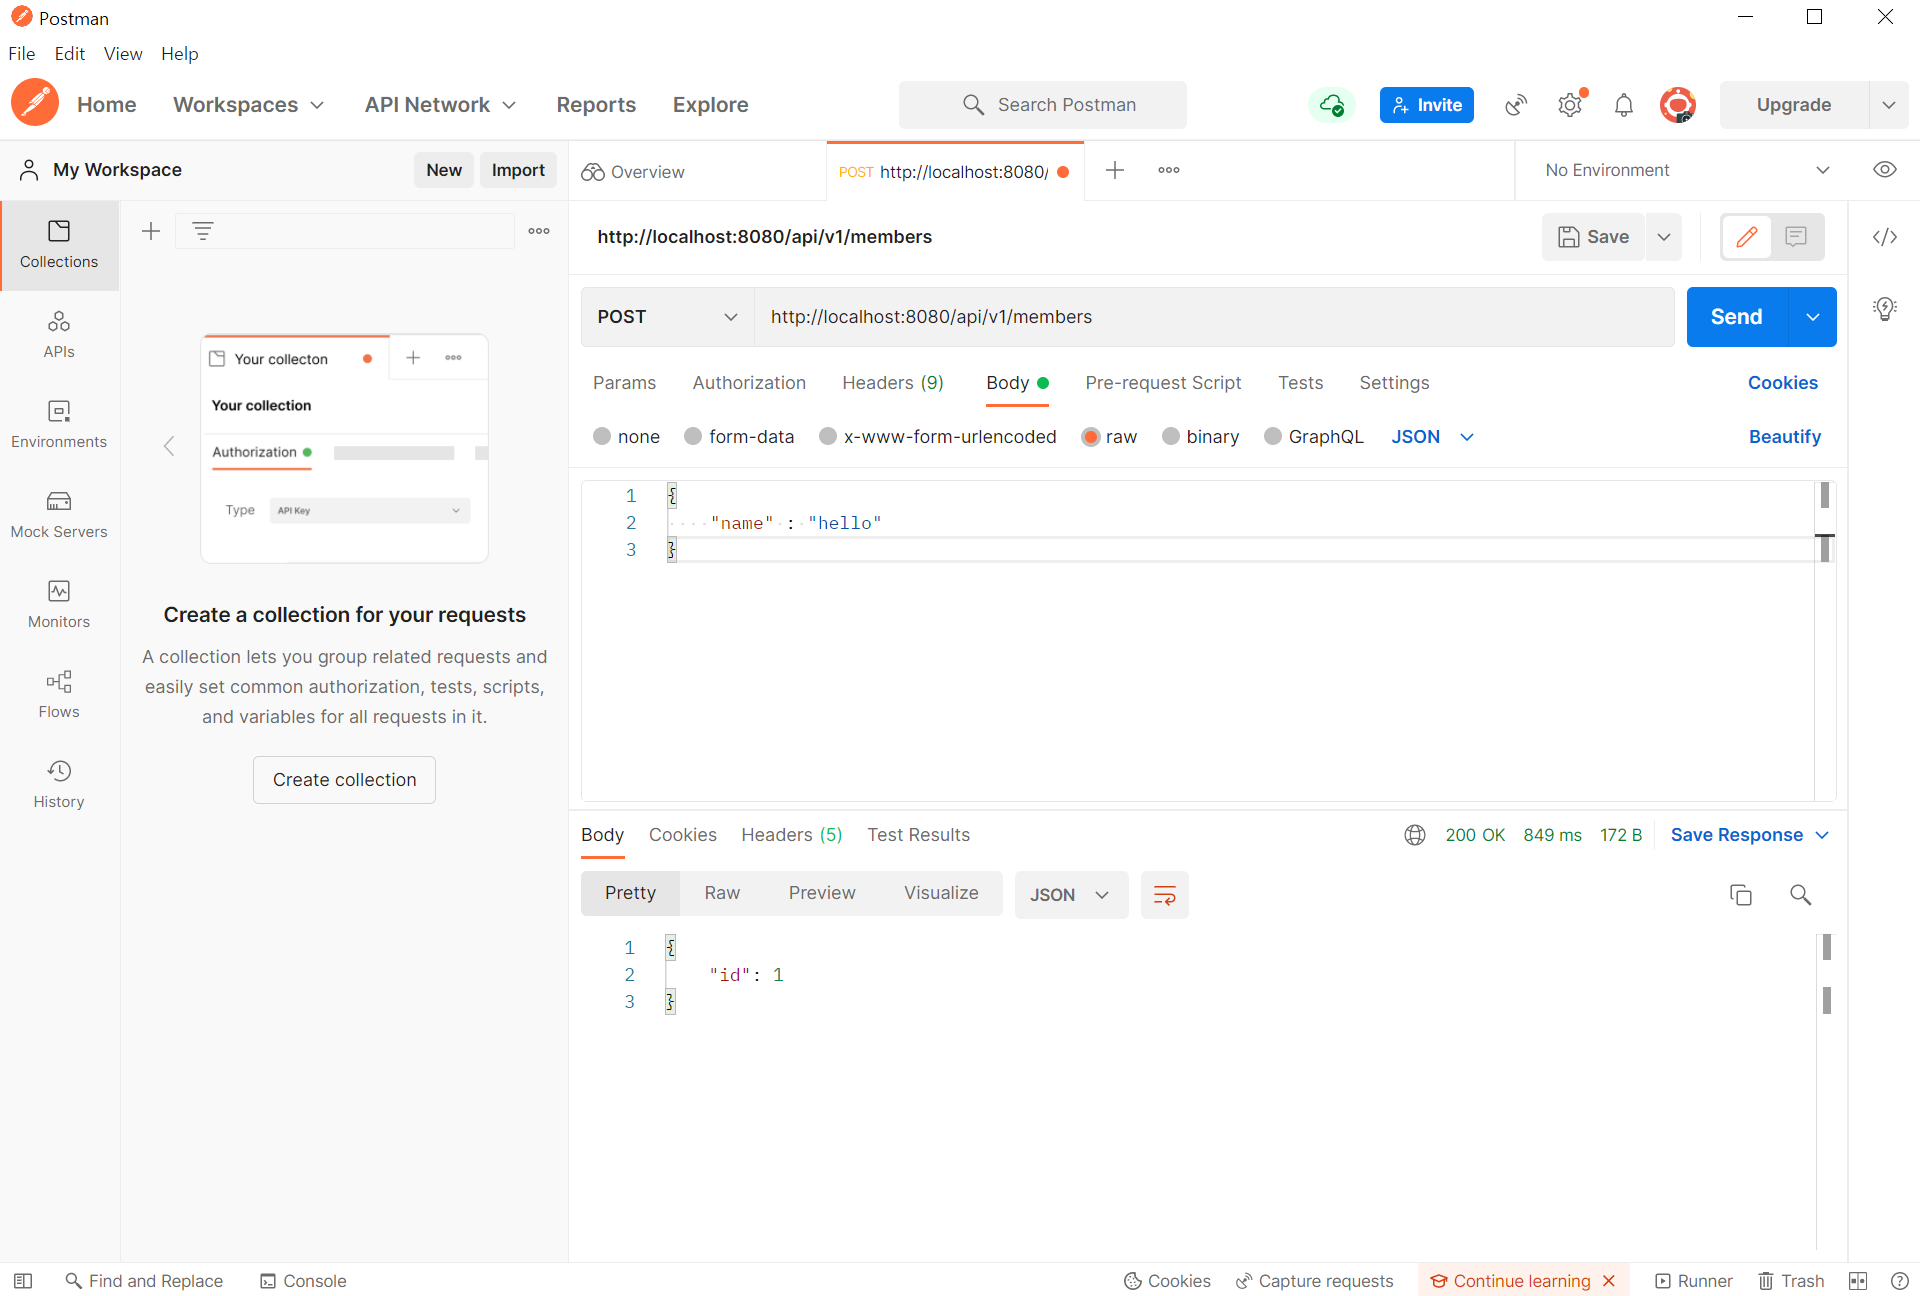Screen dimensions: 1920x1296
Task: Open environment quick look eye icon
Action: tap(1884, 170)
